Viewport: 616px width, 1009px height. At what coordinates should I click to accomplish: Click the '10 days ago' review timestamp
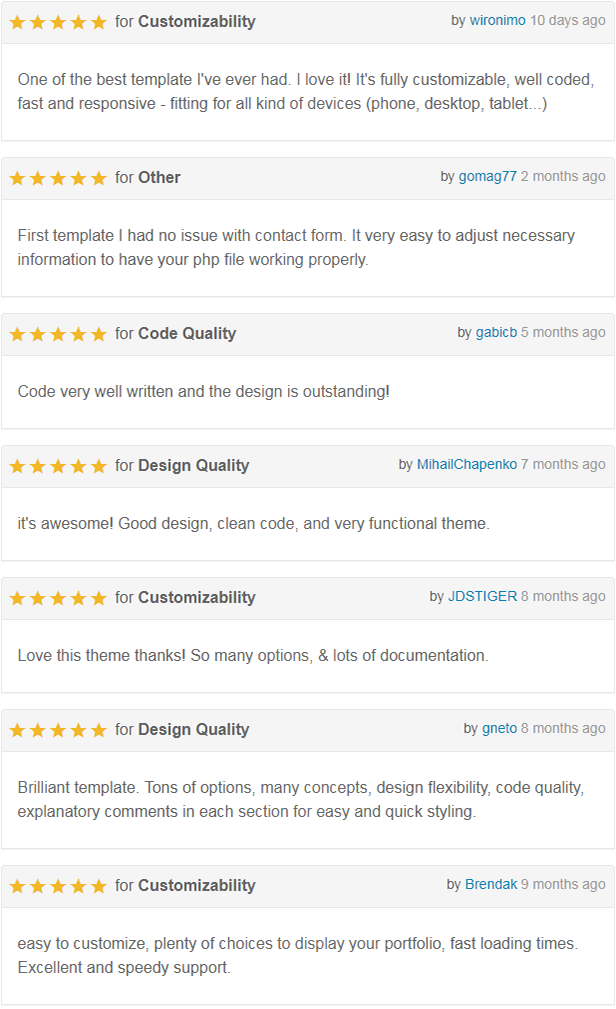(x=568, y=21)
